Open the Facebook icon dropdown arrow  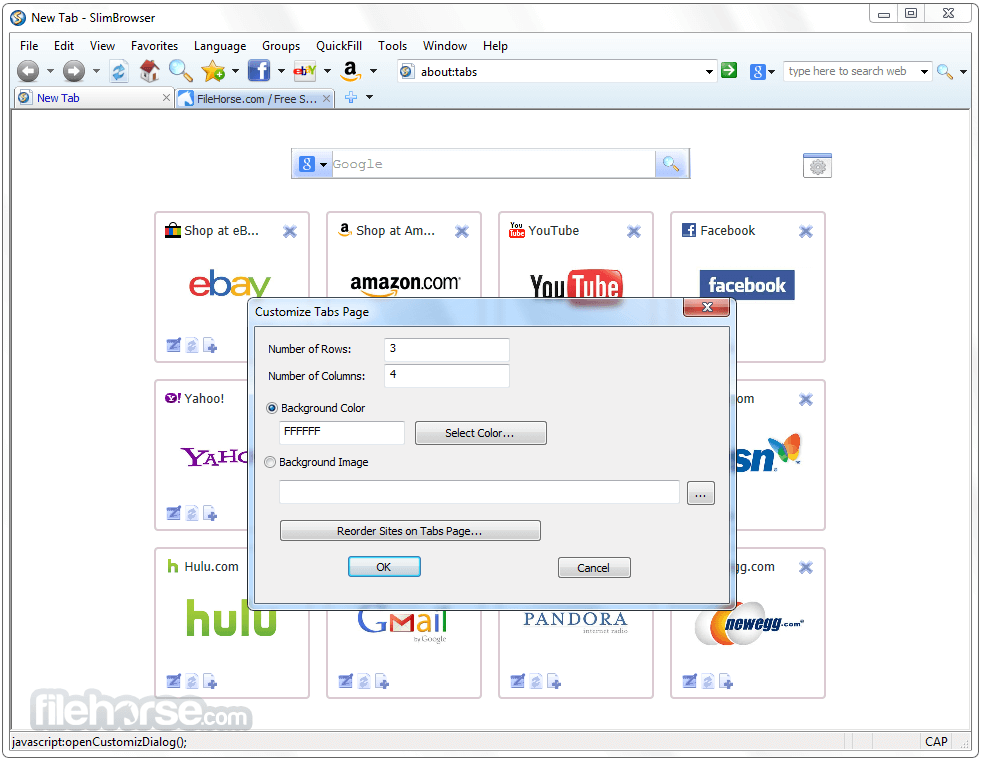point(281,71)
